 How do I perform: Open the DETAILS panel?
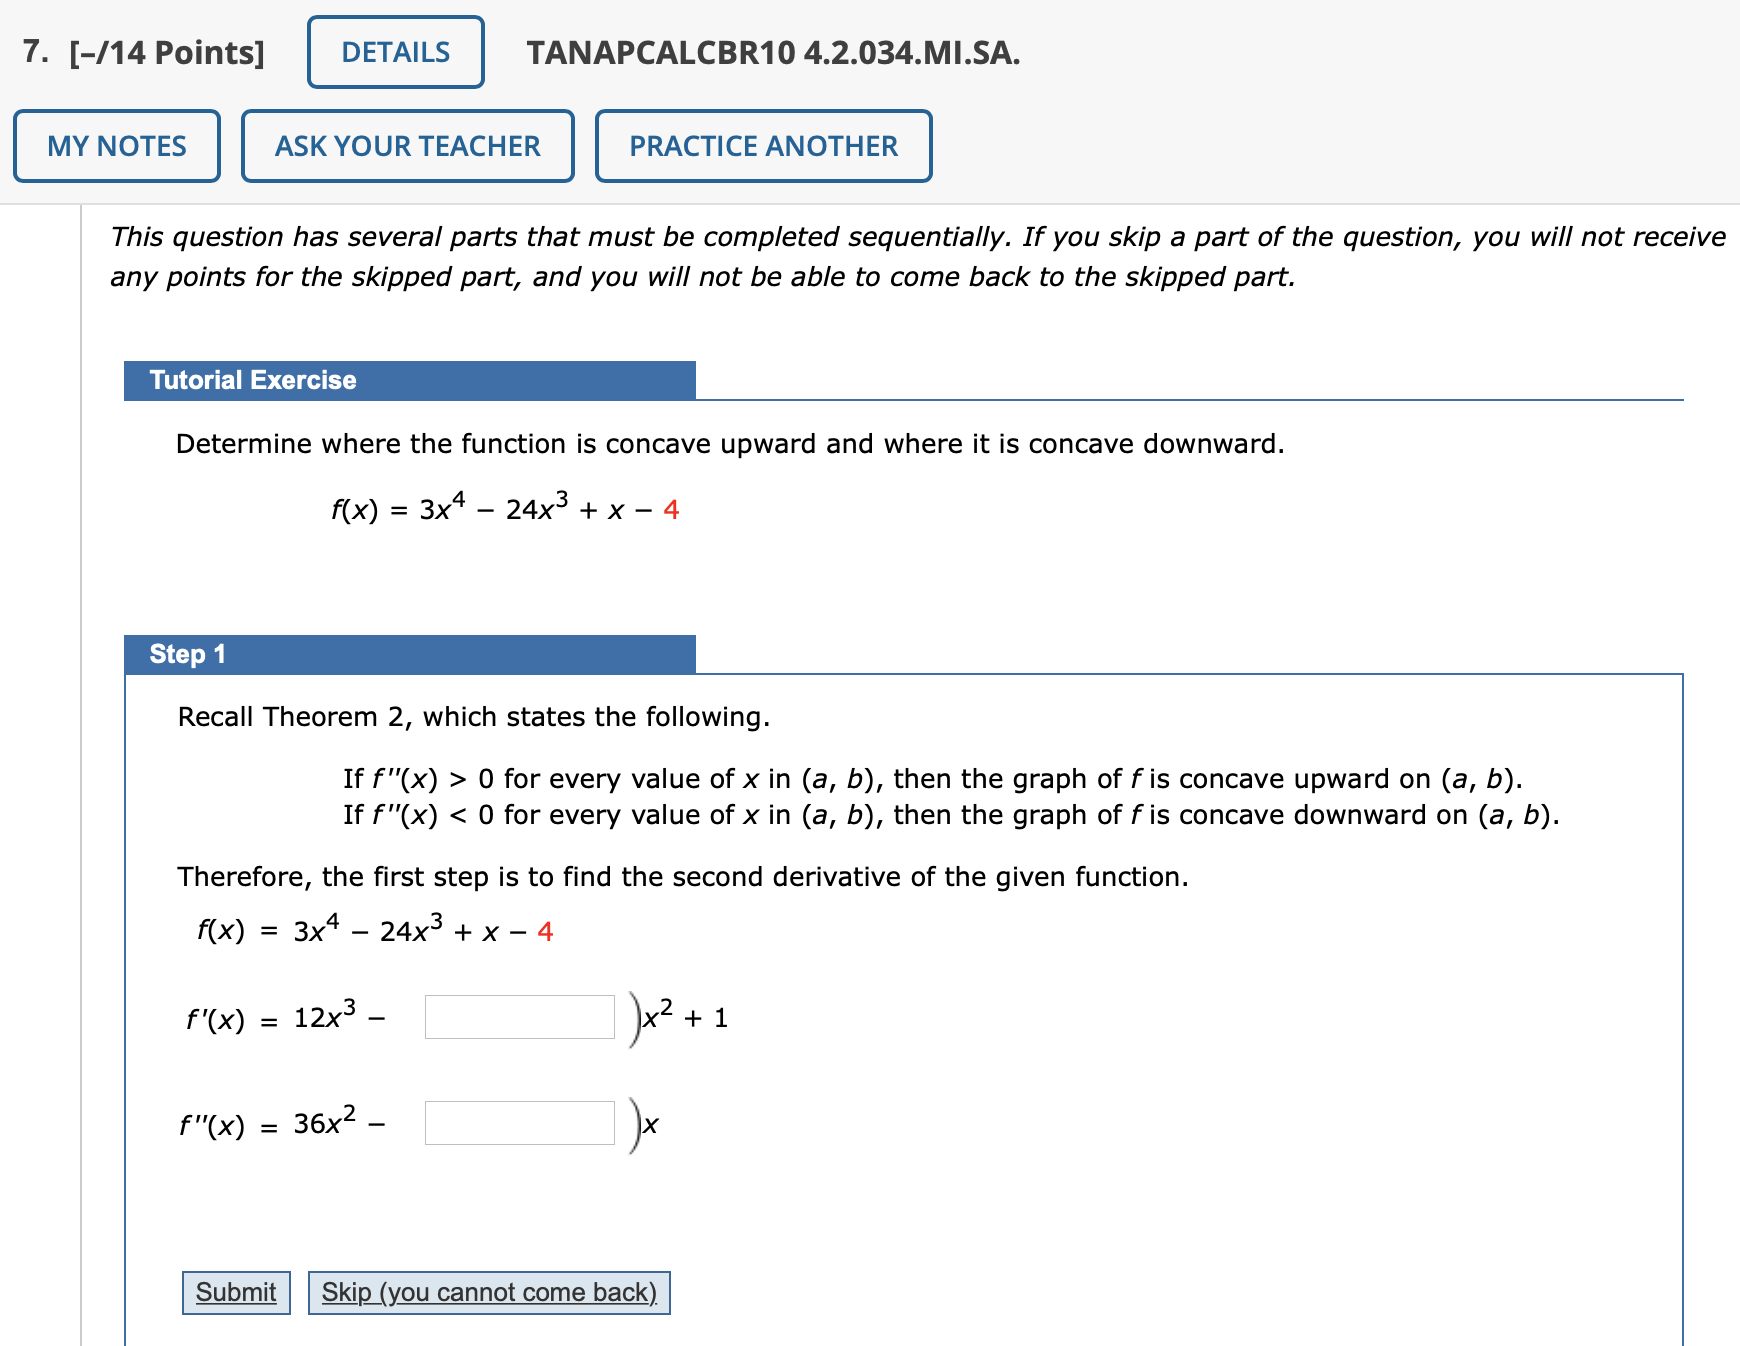point(394,52)
